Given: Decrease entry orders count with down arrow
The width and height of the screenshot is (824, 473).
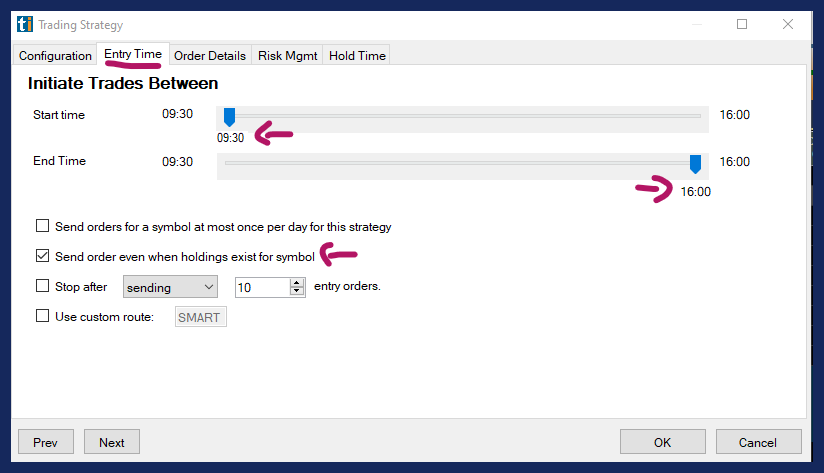Looking at the screenshot, I should [x=296, y=292].
